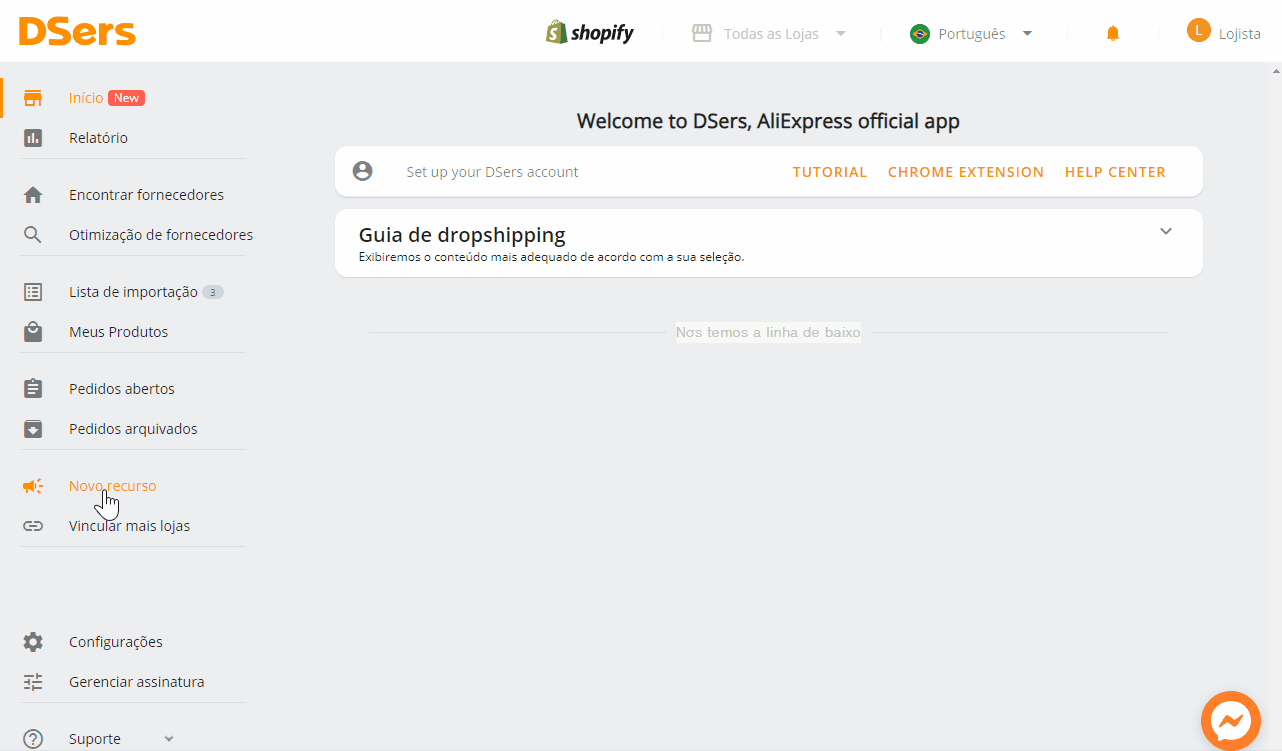1282x751 pixels.
Task: Click the TUTORIAL link
Action: [830, 172]
